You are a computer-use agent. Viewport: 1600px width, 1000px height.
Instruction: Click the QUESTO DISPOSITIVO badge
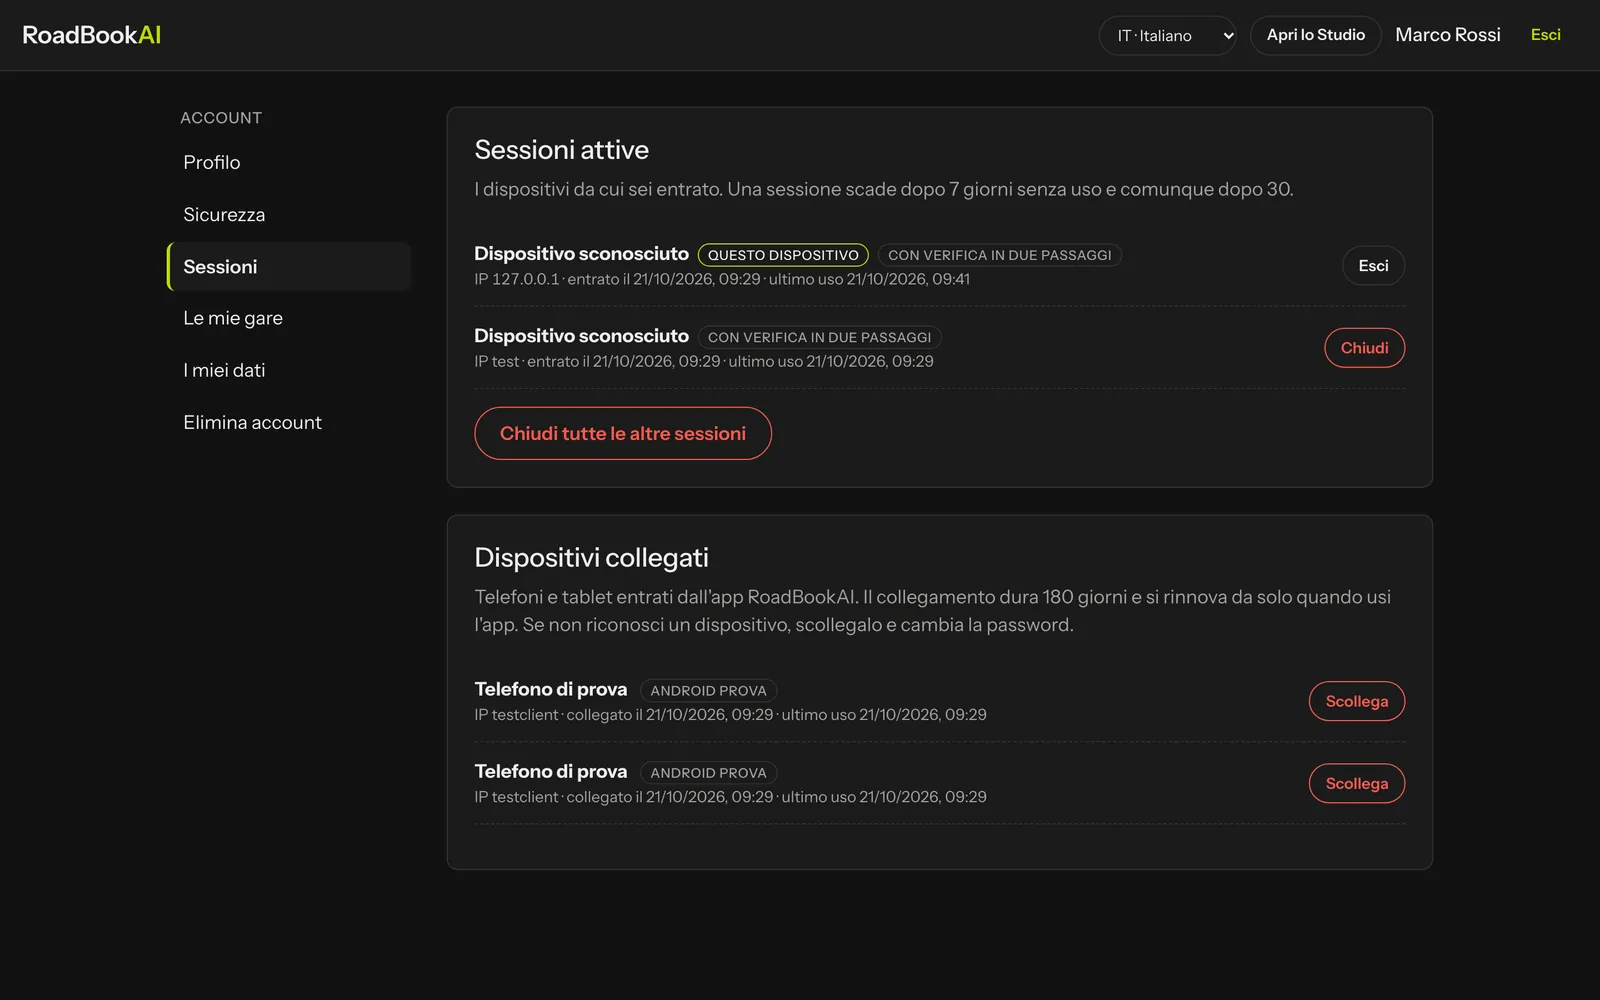[783, 255]
